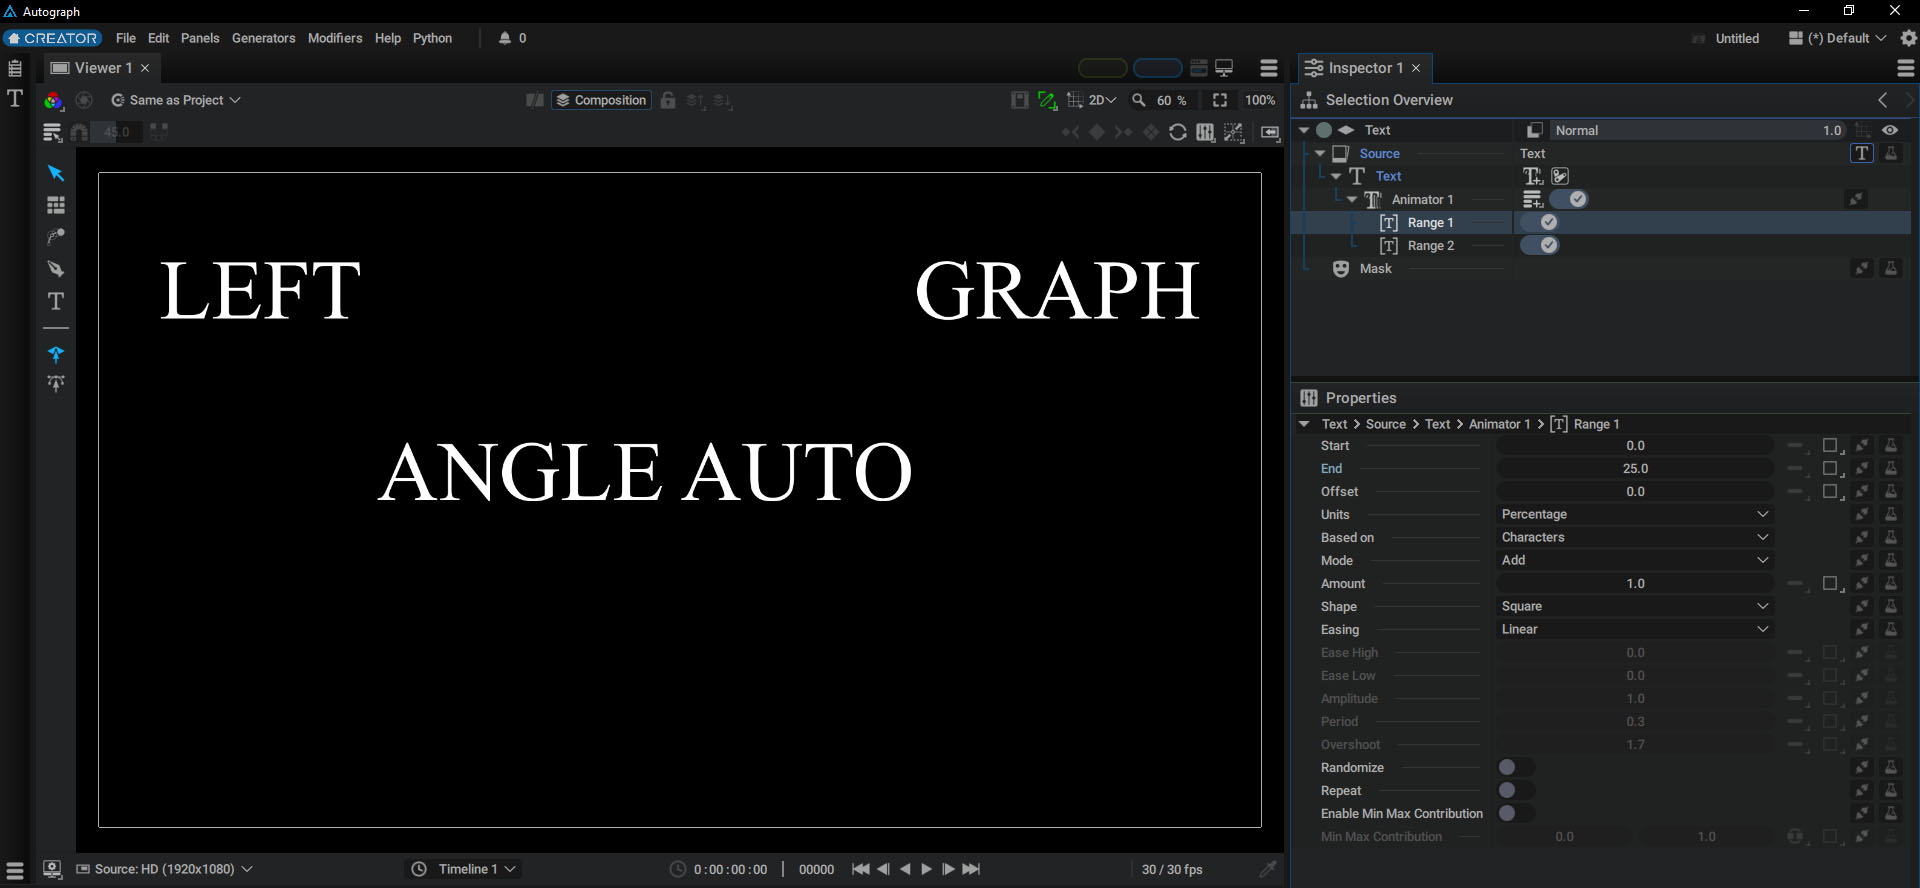The image size is (1920, 888).
Task: Click the refresh viewer icon
Action: [x=1178, y=132]
